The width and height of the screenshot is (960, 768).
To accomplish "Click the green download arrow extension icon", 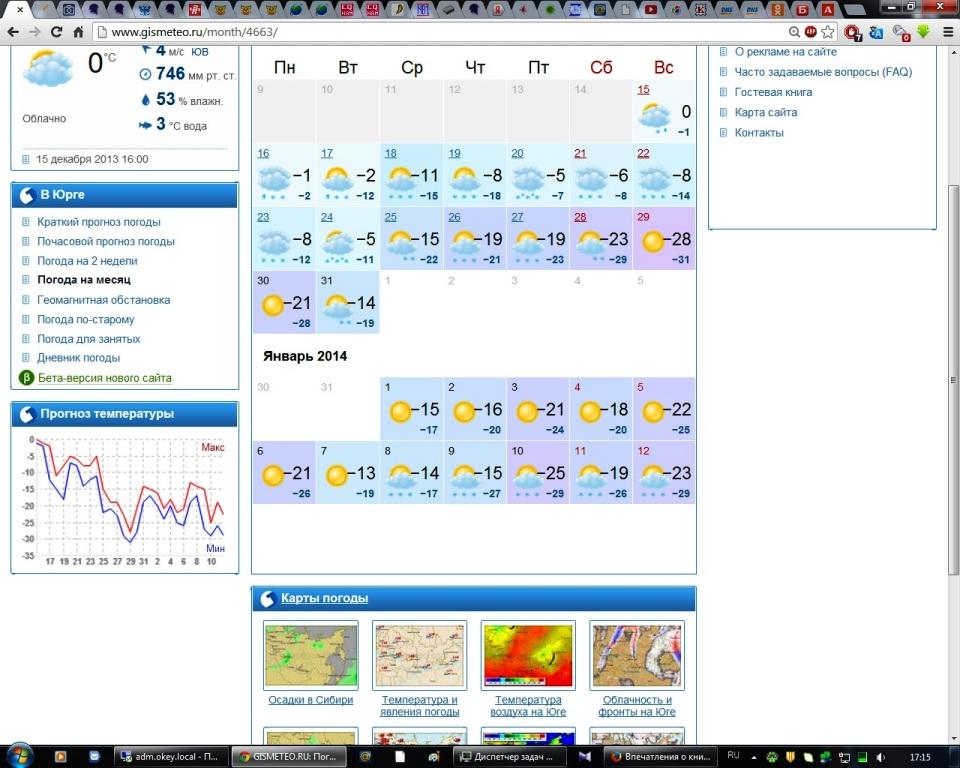I will (x=924, y=32).
